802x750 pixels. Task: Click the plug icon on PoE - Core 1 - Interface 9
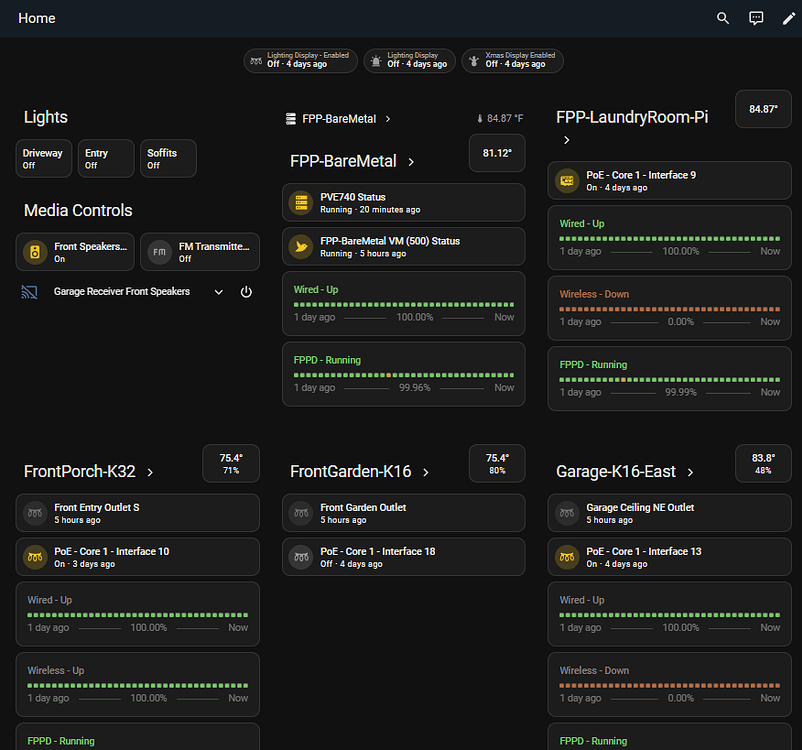point(566,180)
